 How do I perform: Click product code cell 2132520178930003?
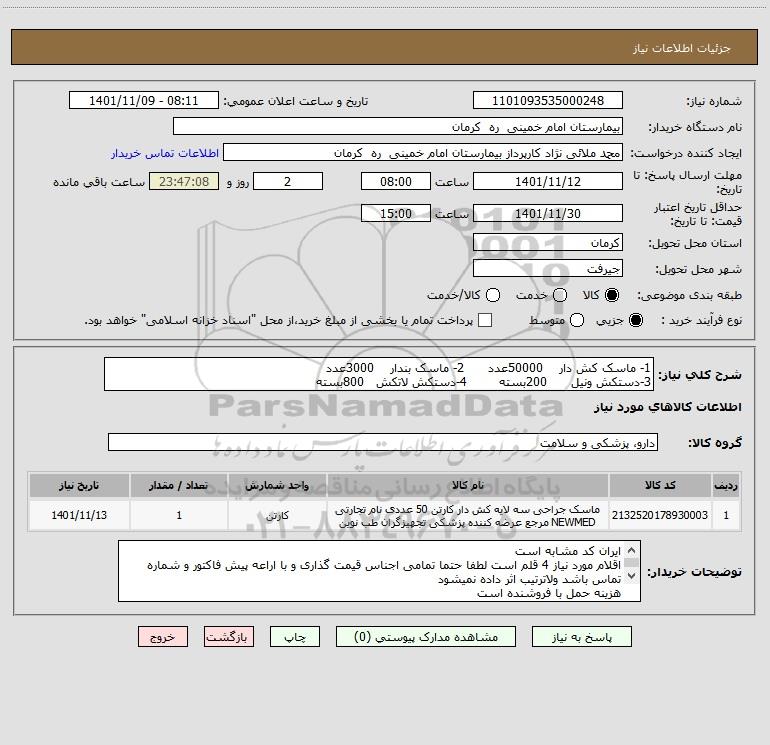(660, 515)
